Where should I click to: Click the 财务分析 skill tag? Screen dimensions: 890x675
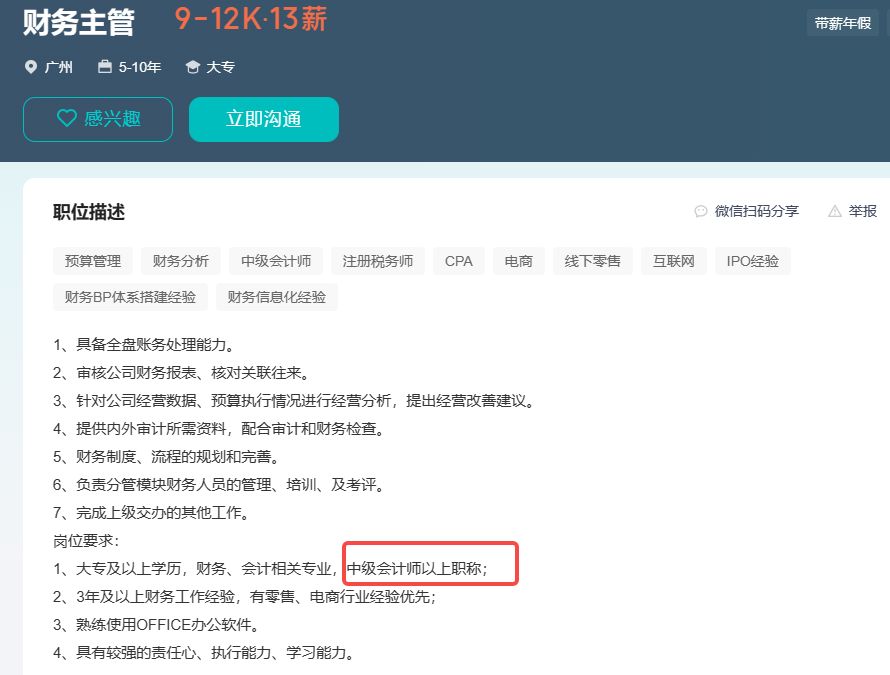[180, 260]
